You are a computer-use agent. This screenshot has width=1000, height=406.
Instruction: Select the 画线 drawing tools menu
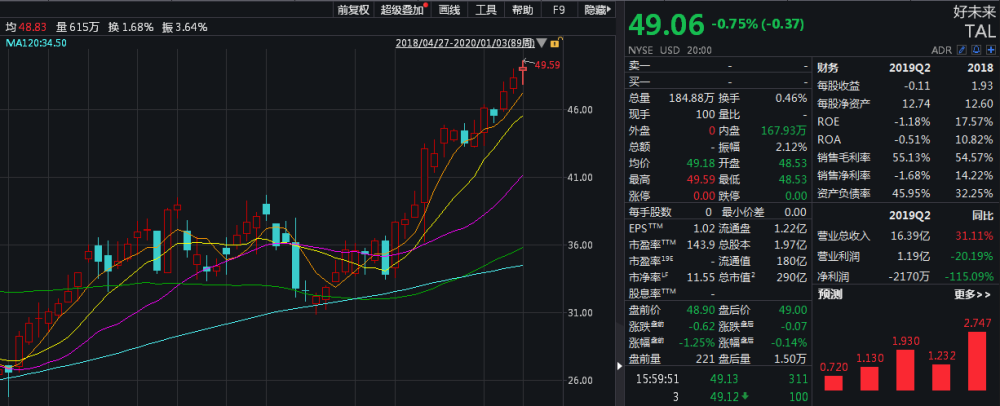click(x=450, y=10)
